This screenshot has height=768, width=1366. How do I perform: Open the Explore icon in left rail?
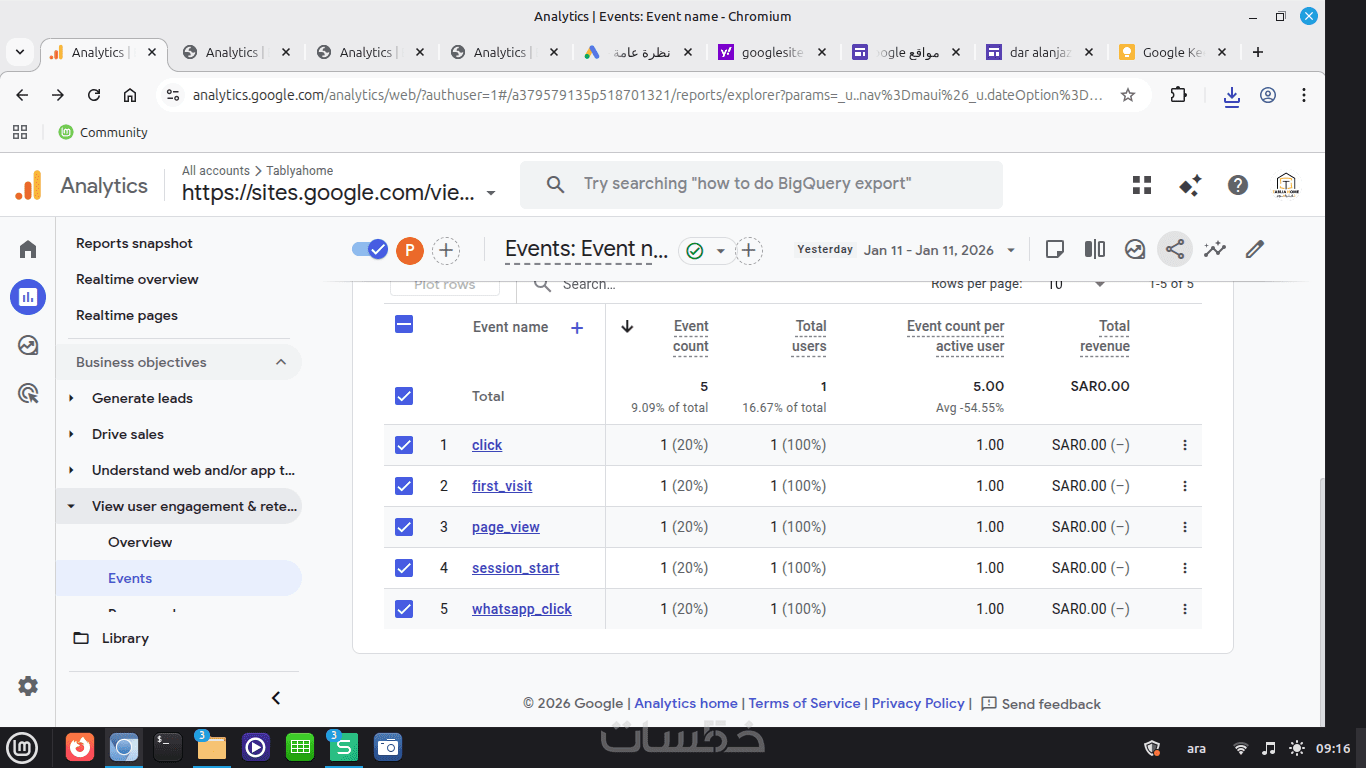(x=28, y=345)
